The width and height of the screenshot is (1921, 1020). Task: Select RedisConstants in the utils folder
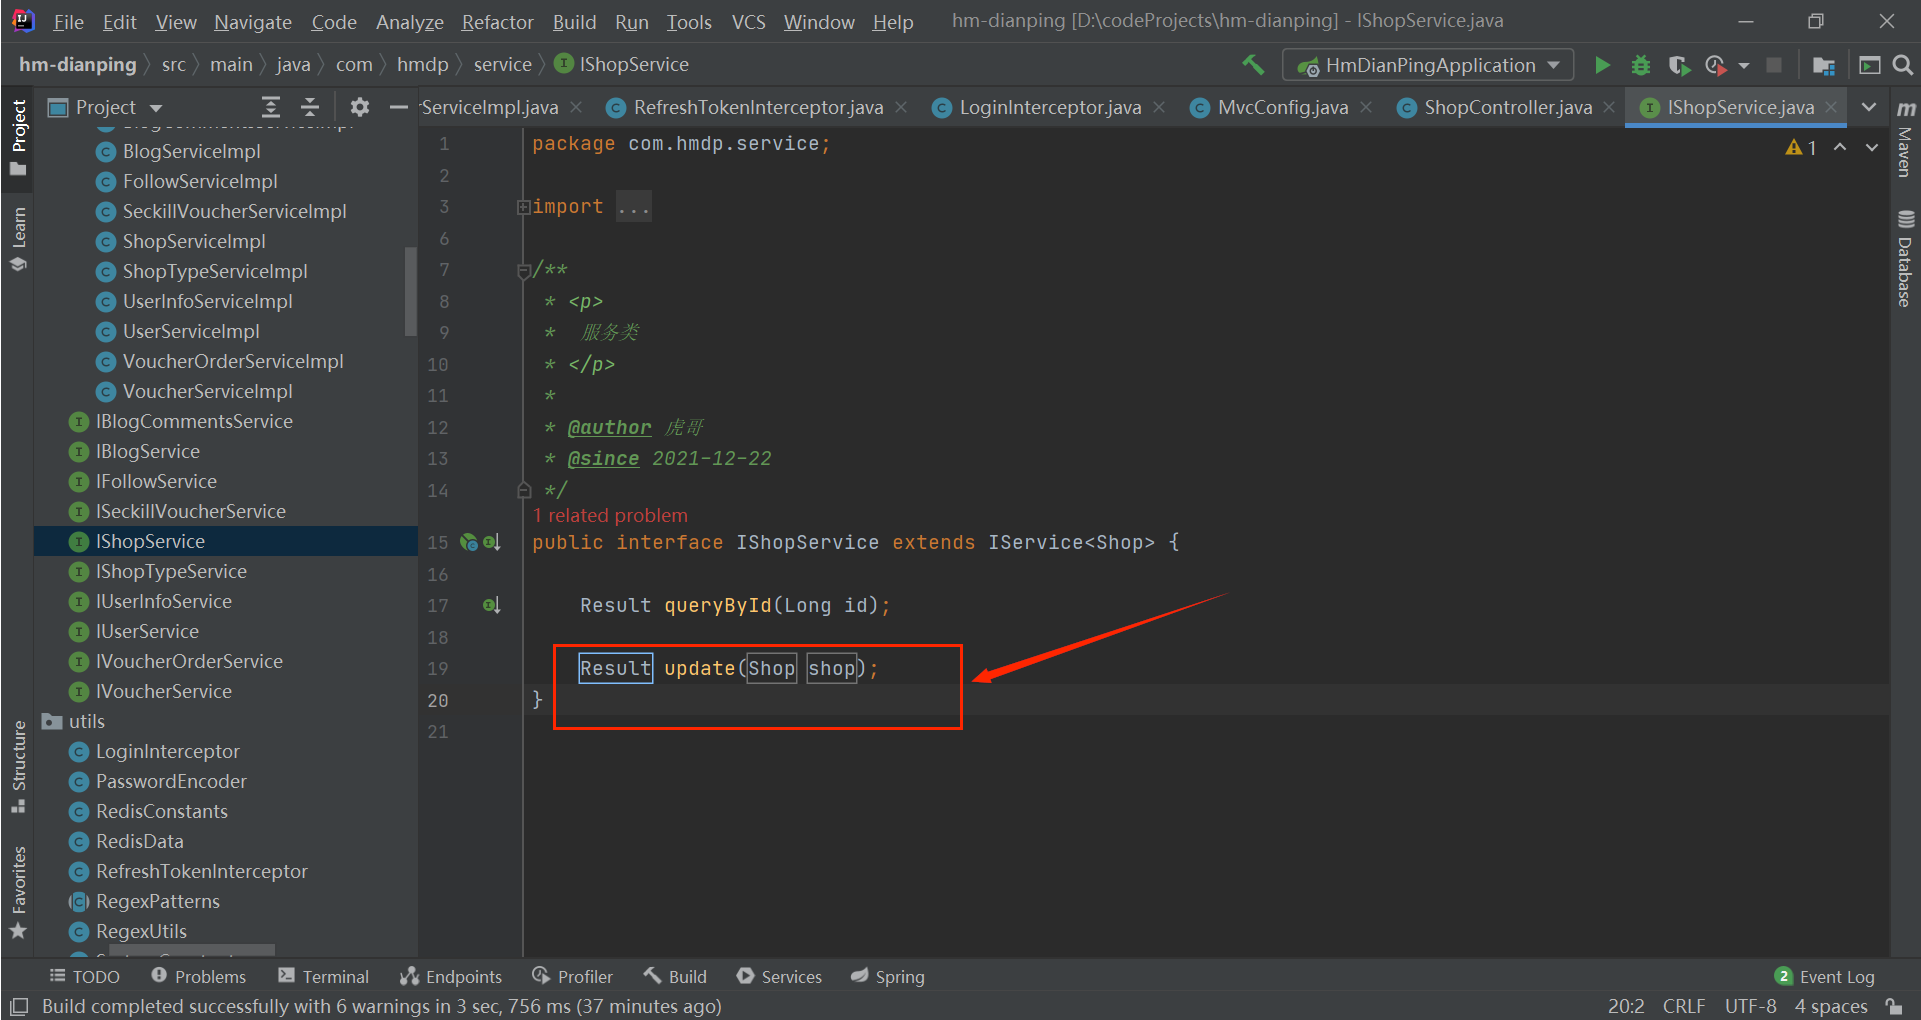pos(161,811)
